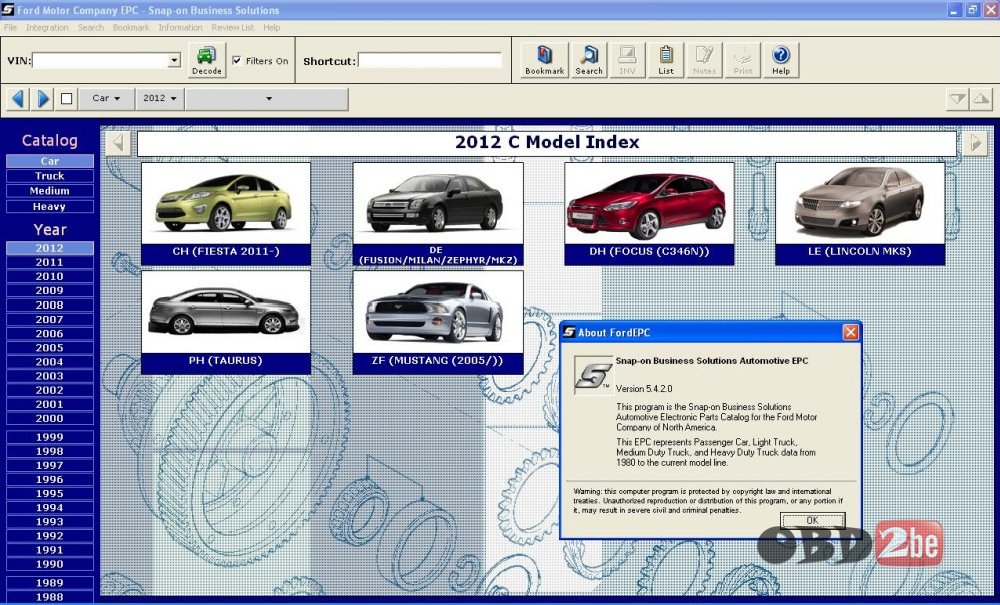The image size is (1000, 605).
Task: Open the Information menu
Action: point(180,27)
